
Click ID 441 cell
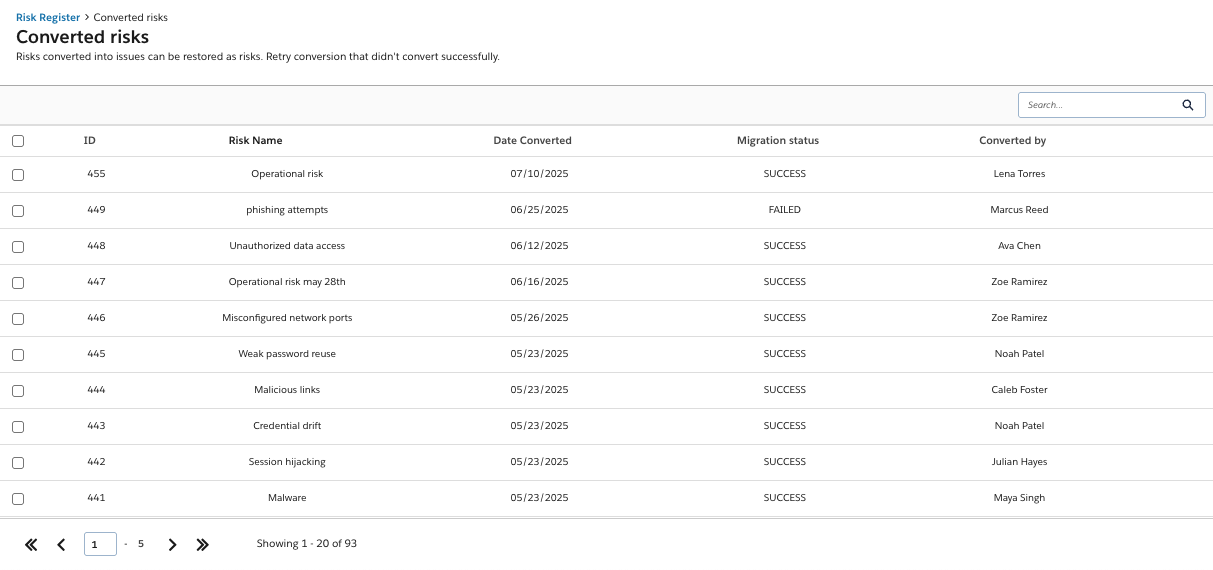(96, 498)
